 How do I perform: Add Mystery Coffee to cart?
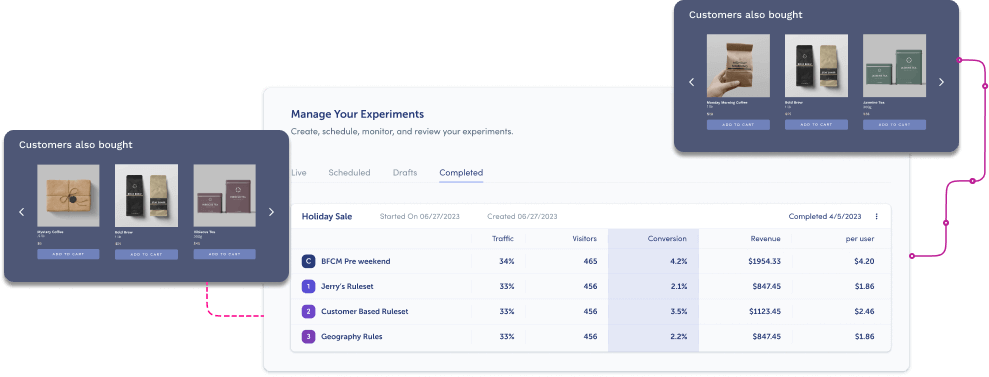pyautogui.click(x=68, y=254)
